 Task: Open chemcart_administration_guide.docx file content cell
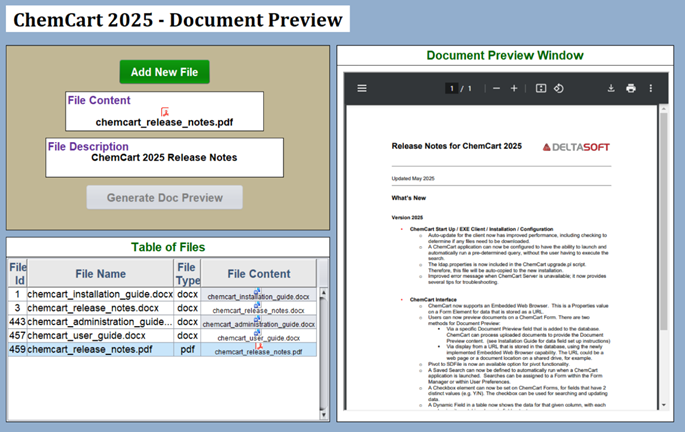click(x=258, y=322)
